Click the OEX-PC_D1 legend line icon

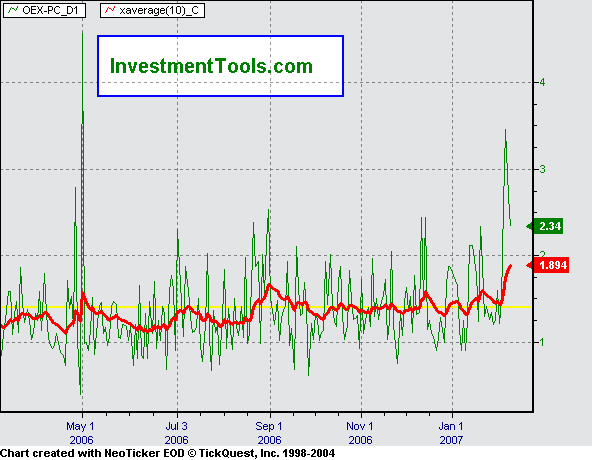(x=13, y=10)
